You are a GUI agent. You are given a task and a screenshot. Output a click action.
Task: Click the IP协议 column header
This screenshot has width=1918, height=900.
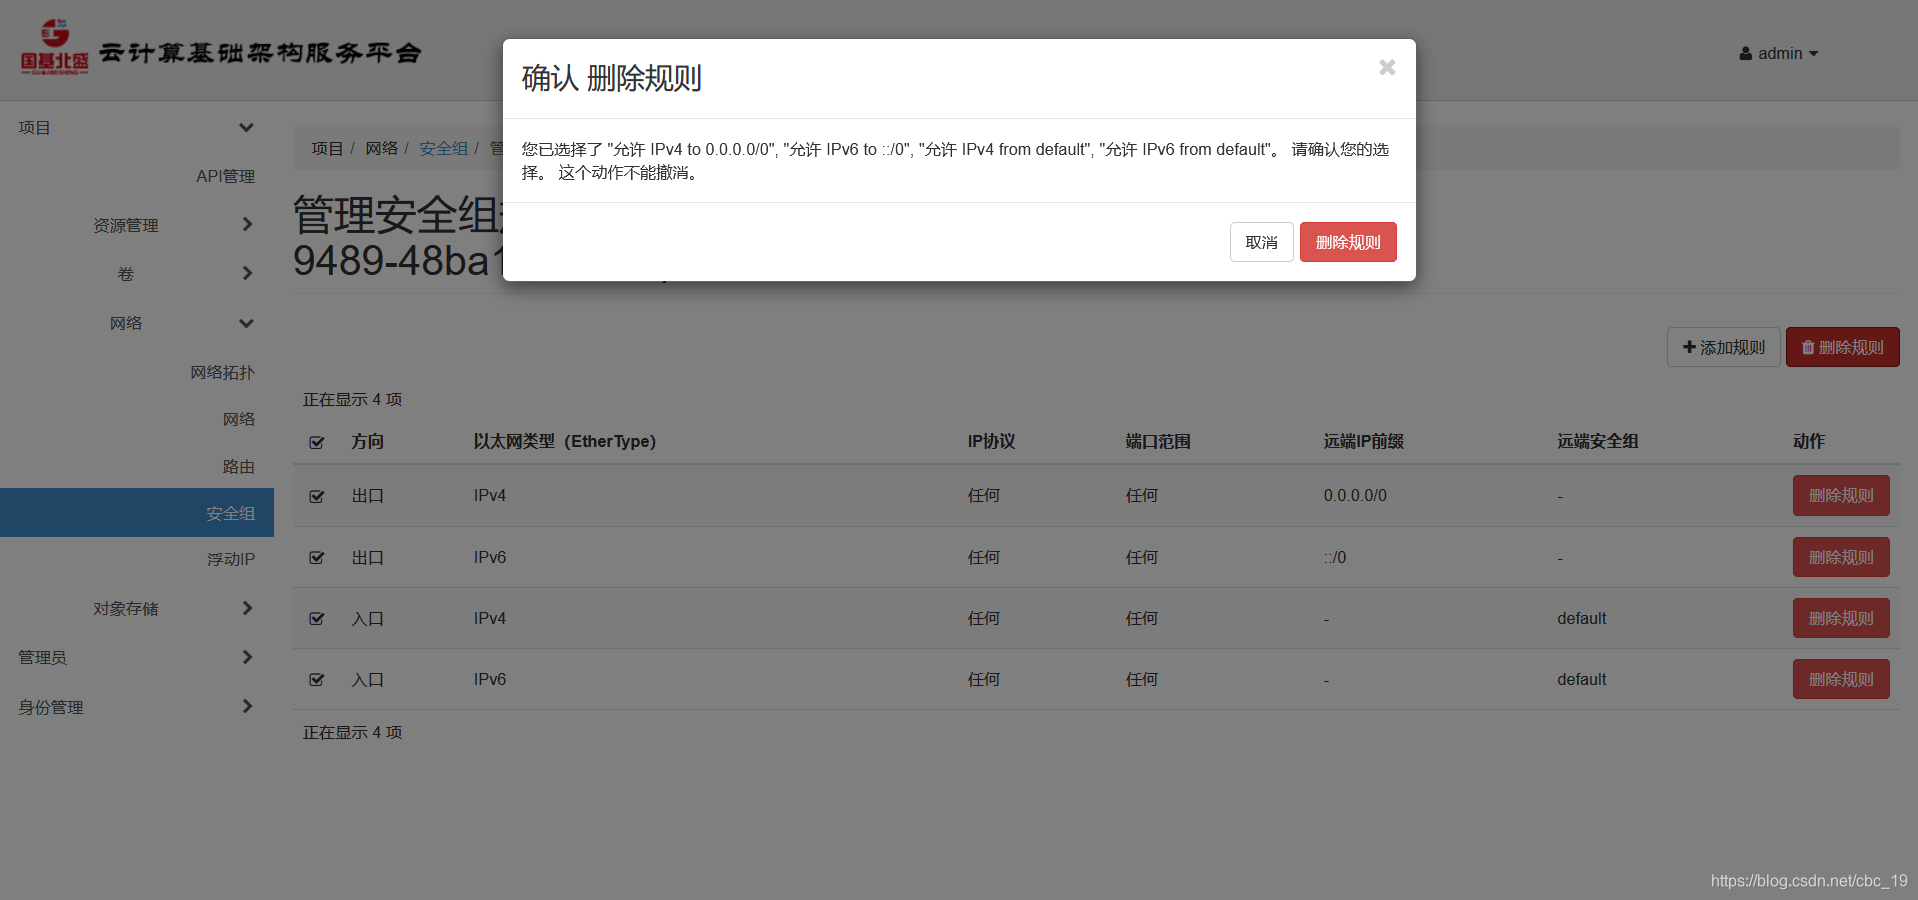tap(991, 441)
